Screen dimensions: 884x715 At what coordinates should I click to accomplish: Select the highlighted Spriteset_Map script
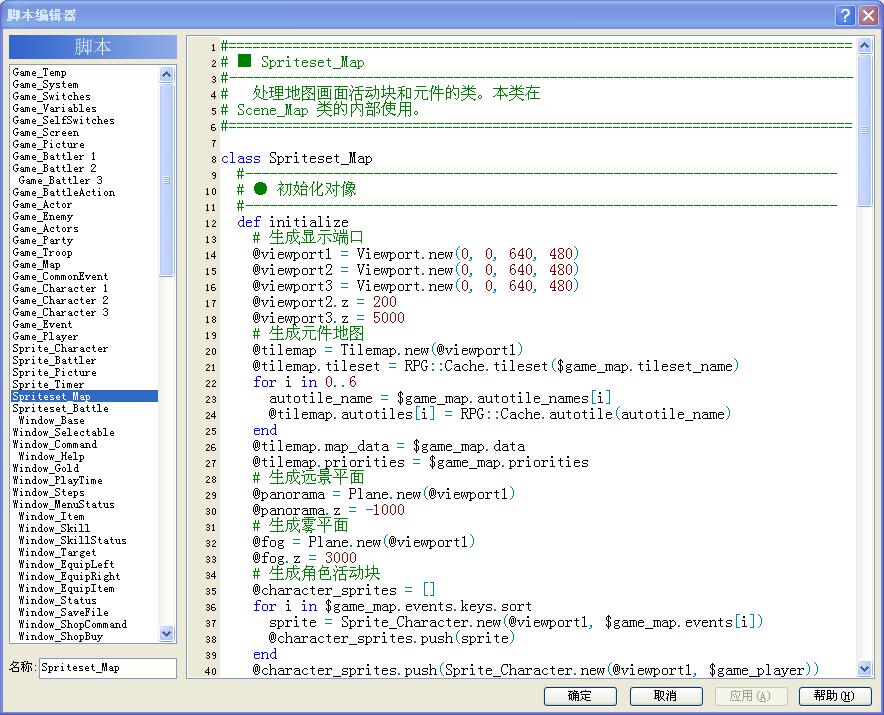(85, 396)
